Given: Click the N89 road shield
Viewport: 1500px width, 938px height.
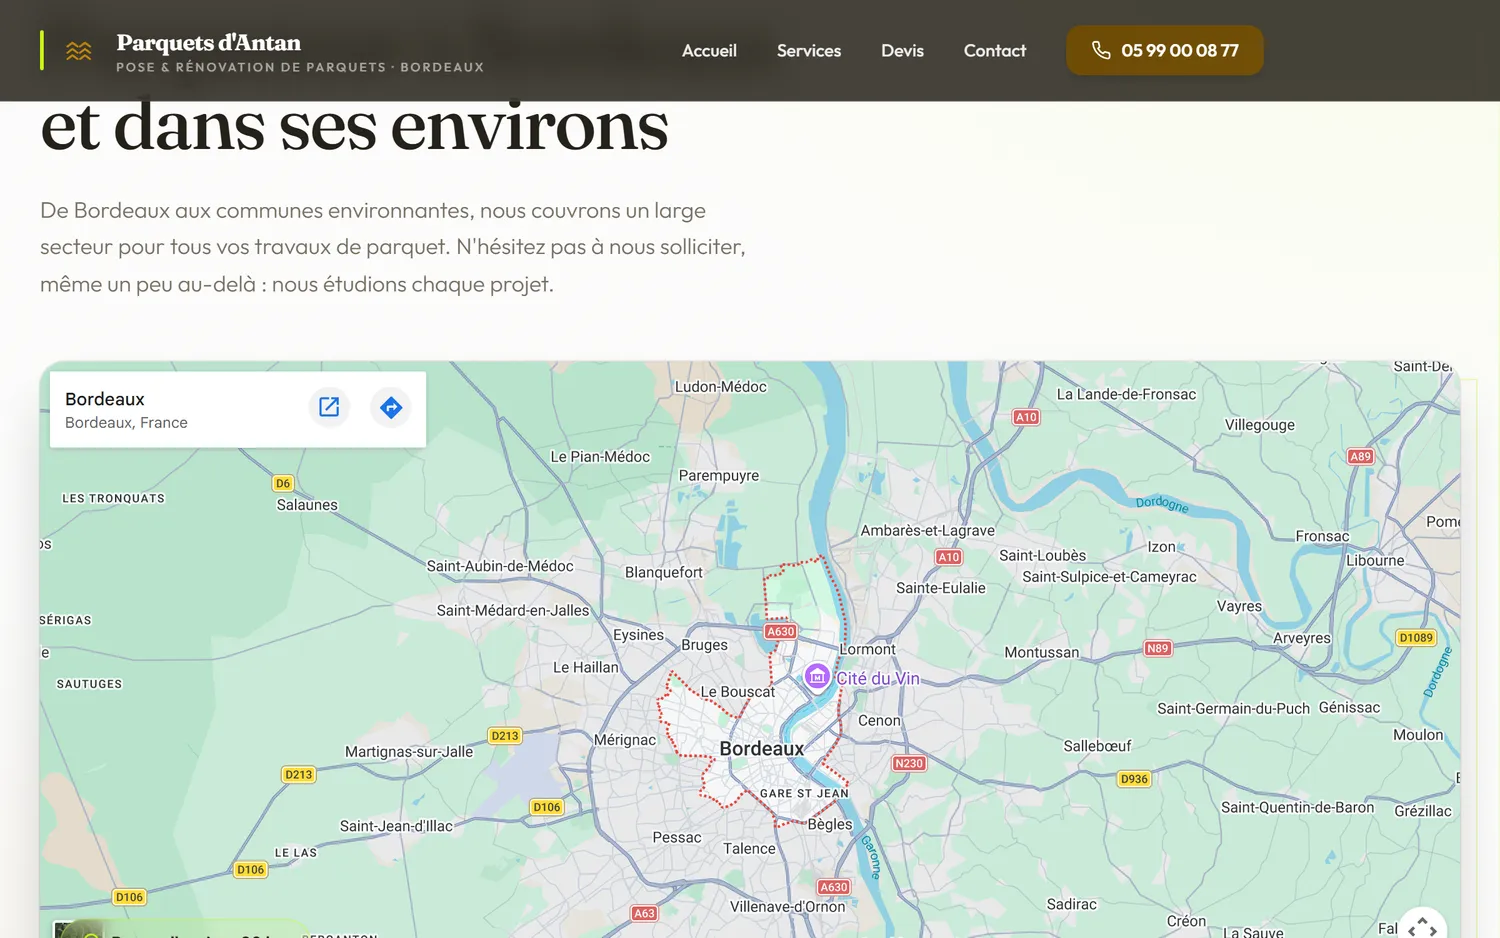Looking at the screenshot, I should tap(1157, 648).
